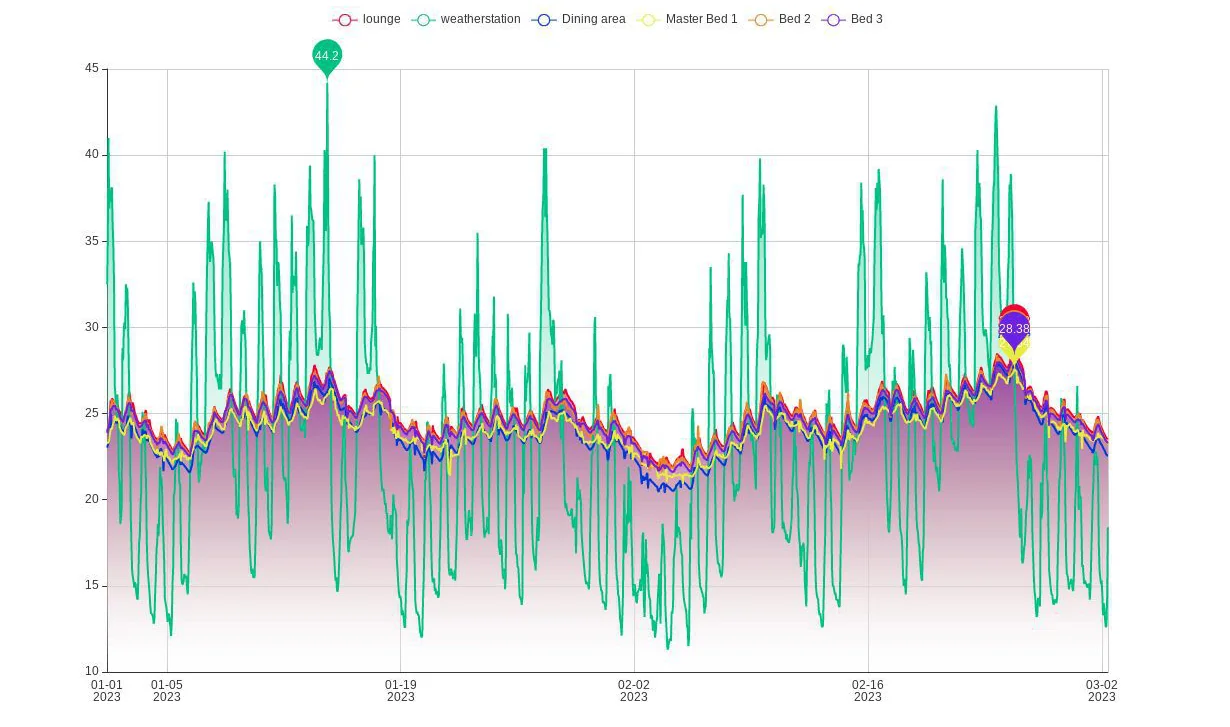The height and width of the screenshot is (727, 1230).
Task: Click the y-axis label 15
Action: (x=92, y=585)
